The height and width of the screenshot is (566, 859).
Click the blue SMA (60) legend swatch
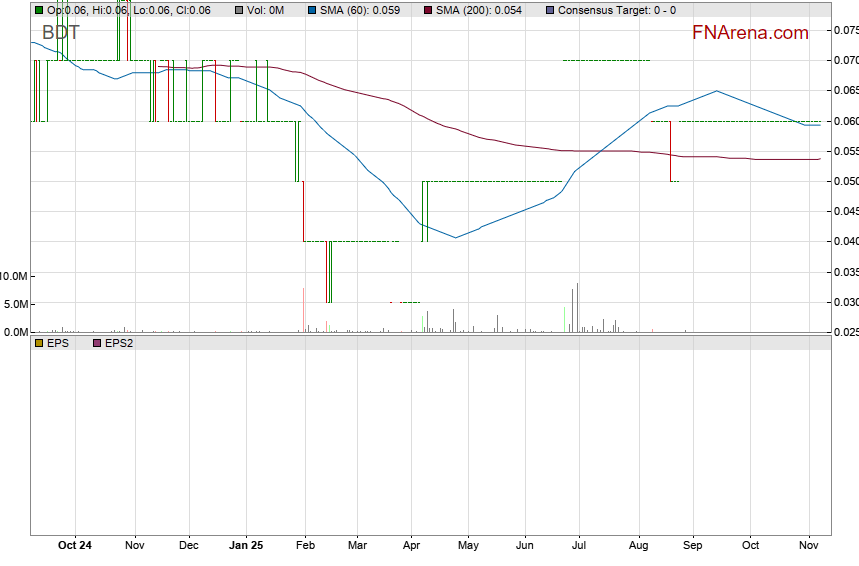[x=311, y=10]
